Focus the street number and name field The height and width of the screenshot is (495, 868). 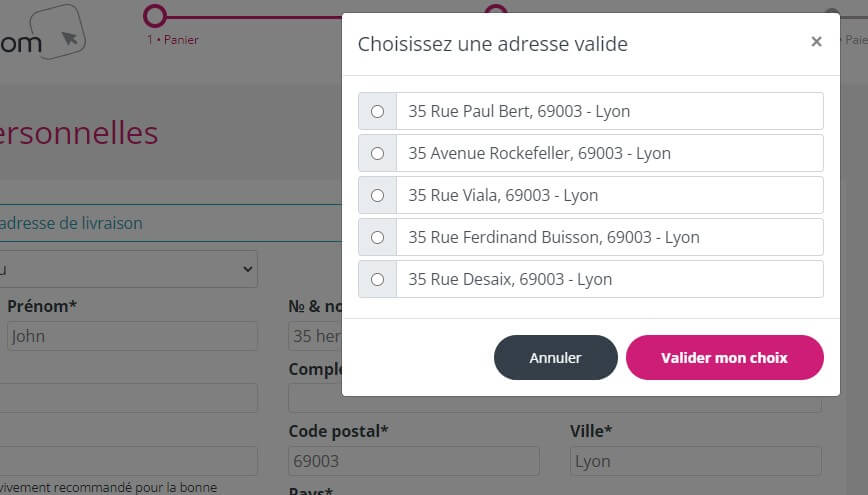coord(314,336)
